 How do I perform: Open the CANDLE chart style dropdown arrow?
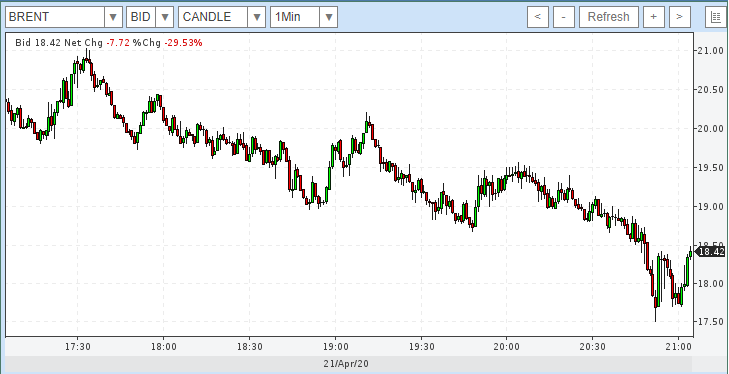pos(256,17)
